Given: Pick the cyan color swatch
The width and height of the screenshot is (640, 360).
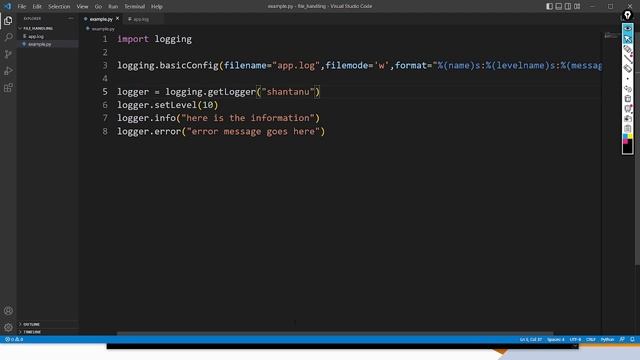Looking at the screenshot, I should tap(625, 136).
